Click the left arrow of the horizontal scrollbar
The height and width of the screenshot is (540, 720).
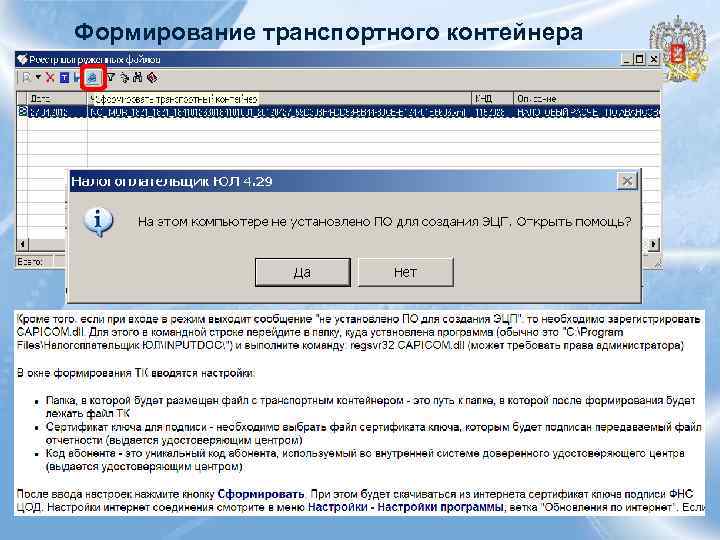pos(22,244)
